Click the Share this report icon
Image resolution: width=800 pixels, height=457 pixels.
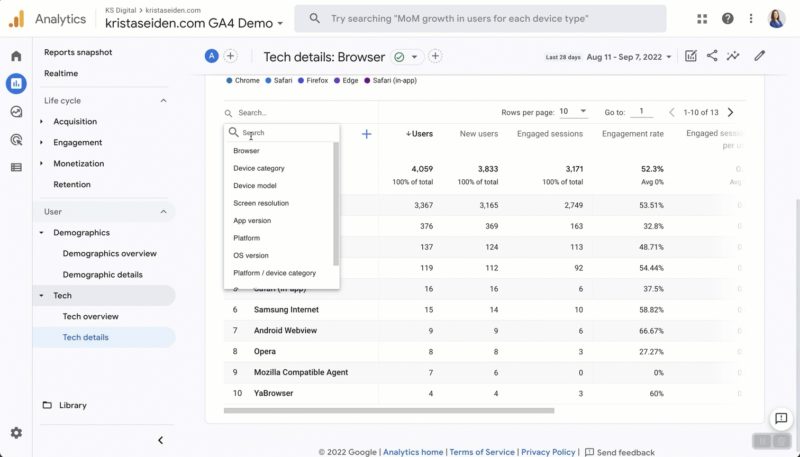coord(712,56)
